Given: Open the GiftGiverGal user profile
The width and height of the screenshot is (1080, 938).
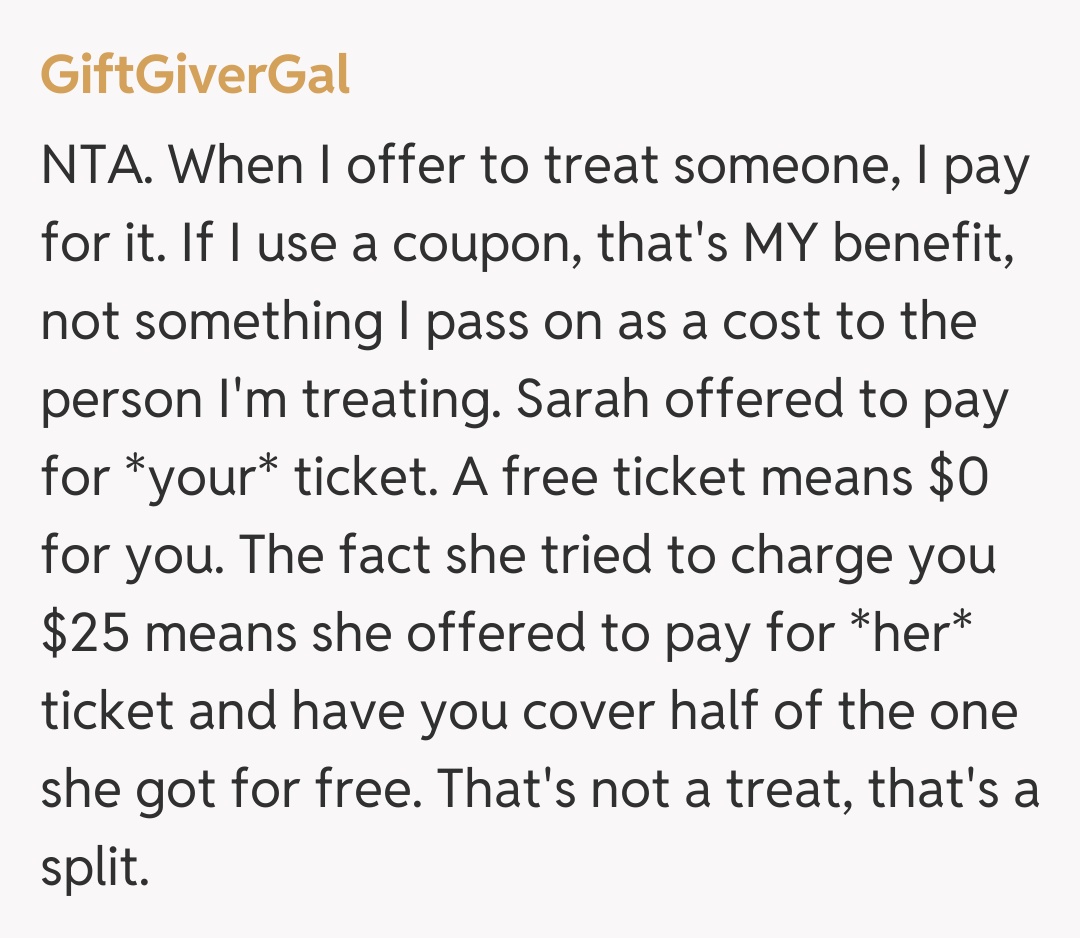Looking at the screenshot, I should (x=195, y=74).
